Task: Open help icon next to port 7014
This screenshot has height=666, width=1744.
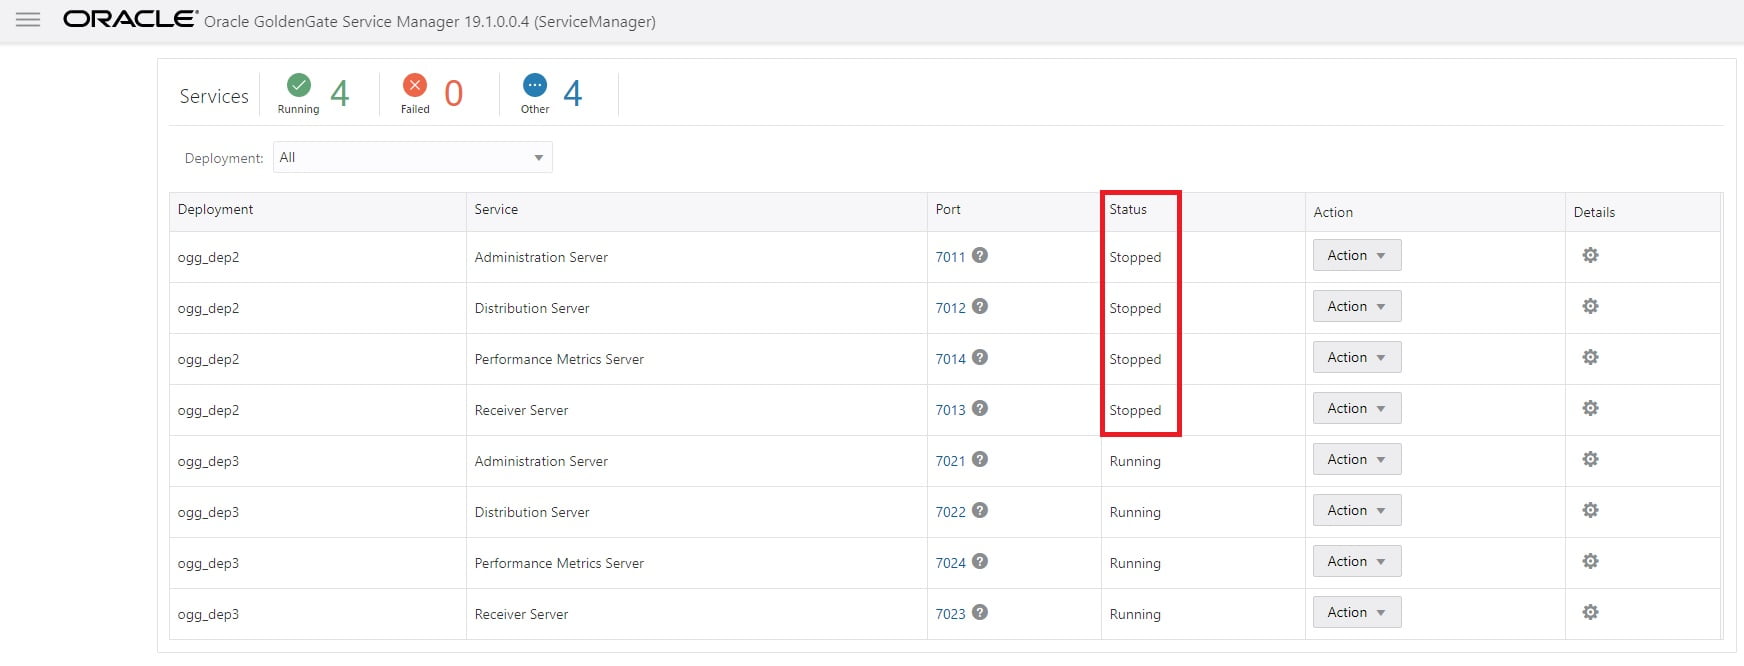Action: click(980, 357)
